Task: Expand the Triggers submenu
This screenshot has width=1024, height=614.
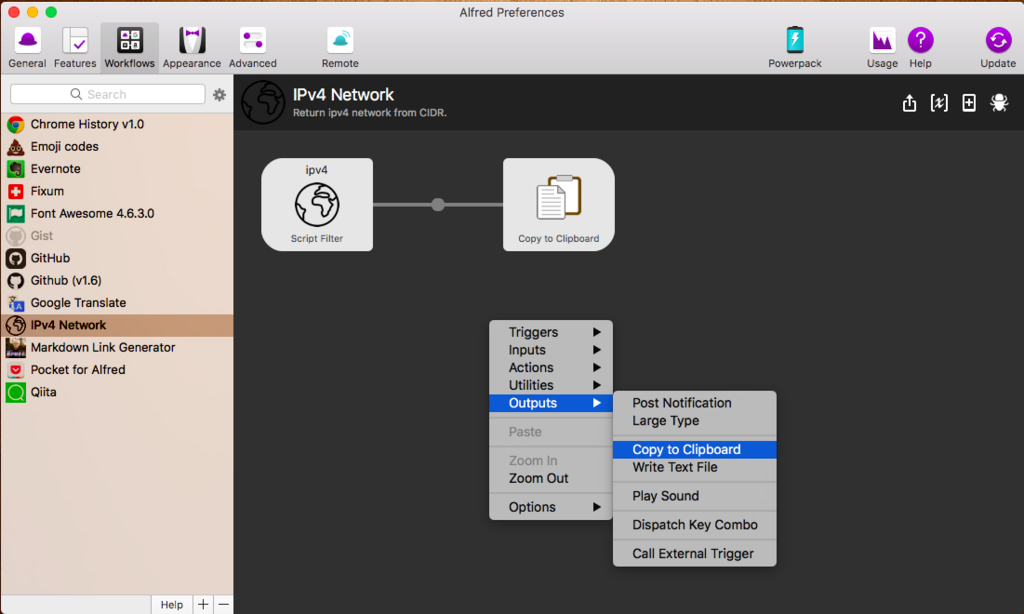Action: pyautogui.click(x=551, y=332)
